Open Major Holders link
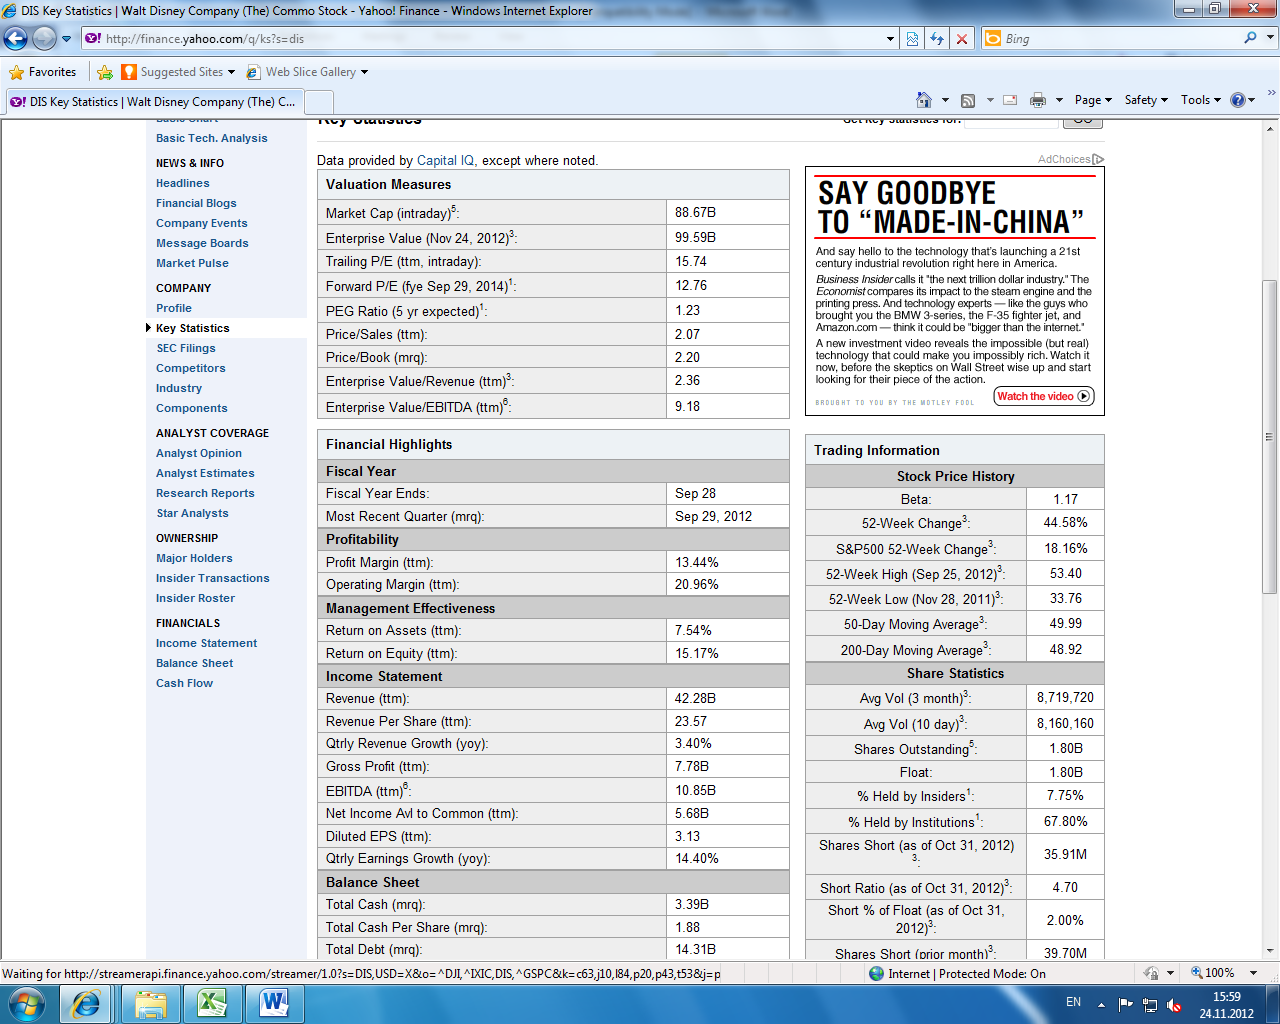Viewport: 1280px width, 1024px height. click(194, 558)
